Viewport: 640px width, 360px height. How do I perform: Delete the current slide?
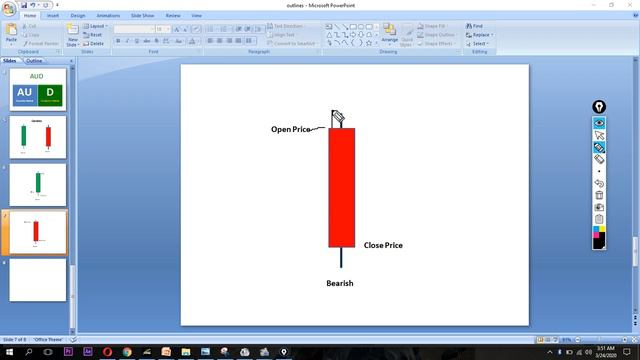(93, 43)
